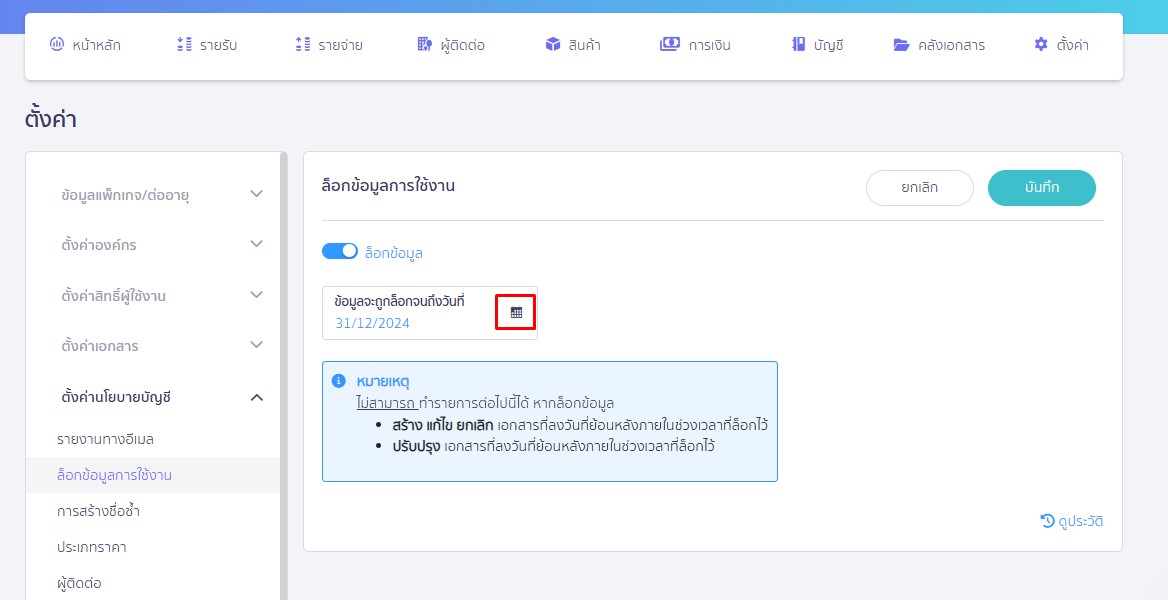
Task: Open the ตั้งค่า menu in top bar
Action: point(1061,45)
